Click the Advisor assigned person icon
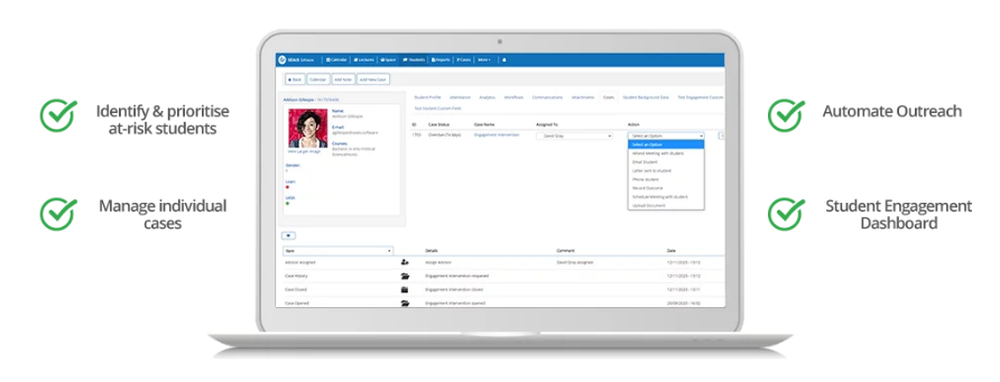The image size is (1000, 382). click(404, 262)
